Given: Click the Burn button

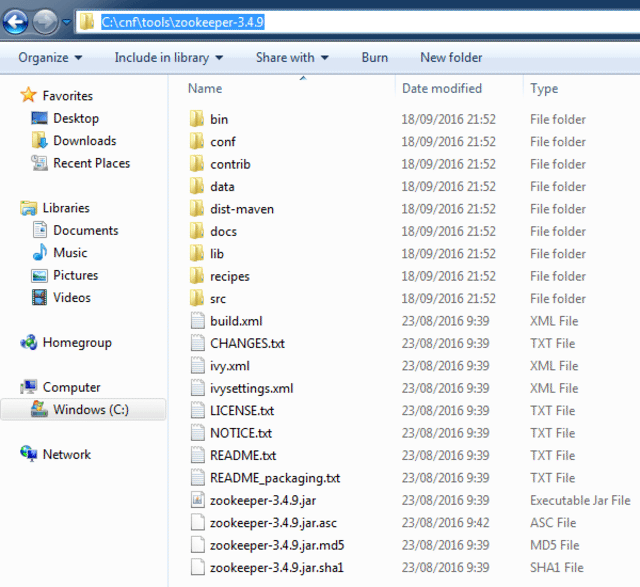Looking at the screenshot, I should pos(374,58).
